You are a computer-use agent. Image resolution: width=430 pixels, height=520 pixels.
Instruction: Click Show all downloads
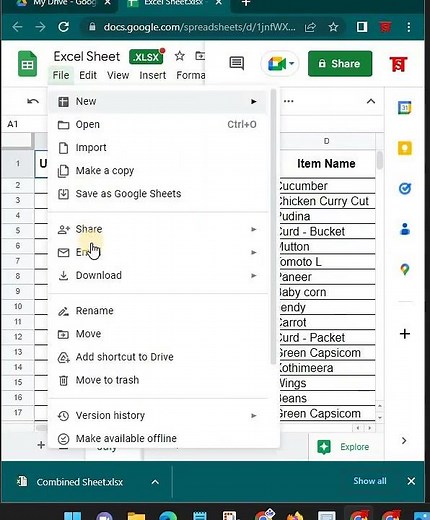pos(370,481)
